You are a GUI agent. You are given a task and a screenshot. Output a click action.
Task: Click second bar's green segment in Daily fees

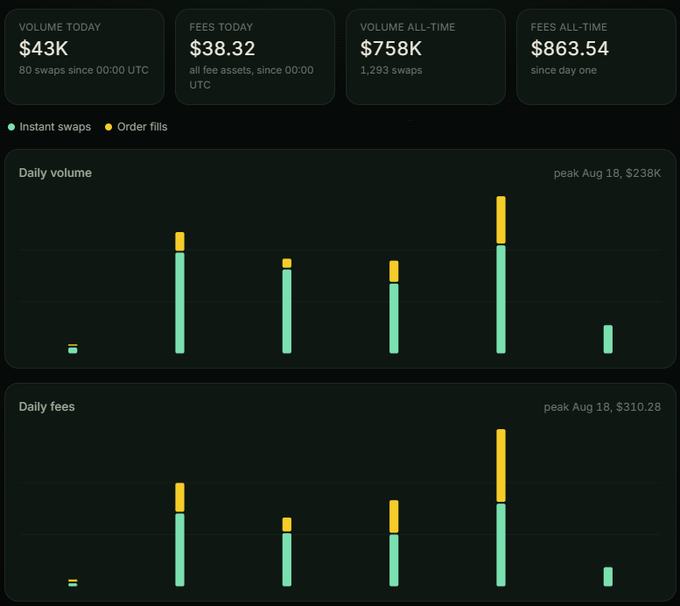tap(180, 550)
